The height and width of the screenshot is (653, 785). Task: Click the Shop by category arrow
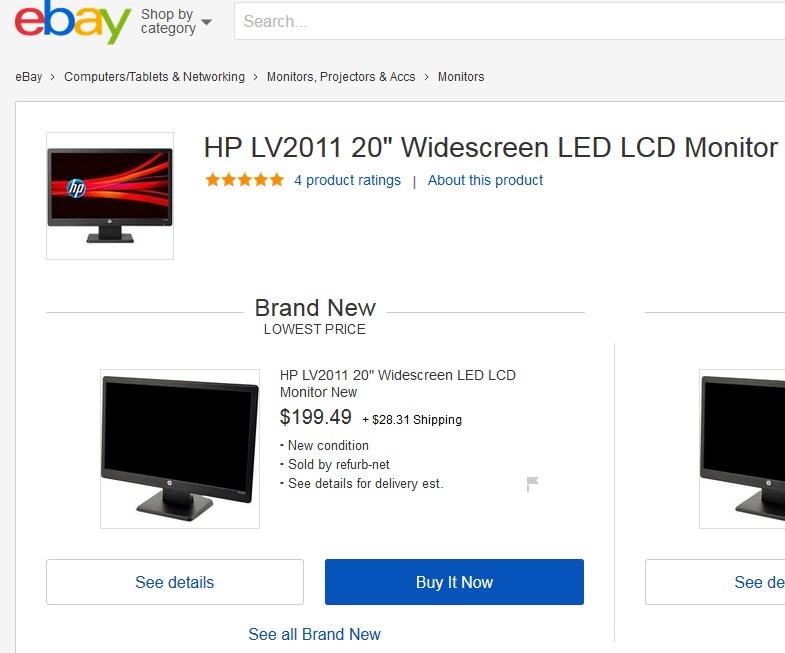[206, 22]
